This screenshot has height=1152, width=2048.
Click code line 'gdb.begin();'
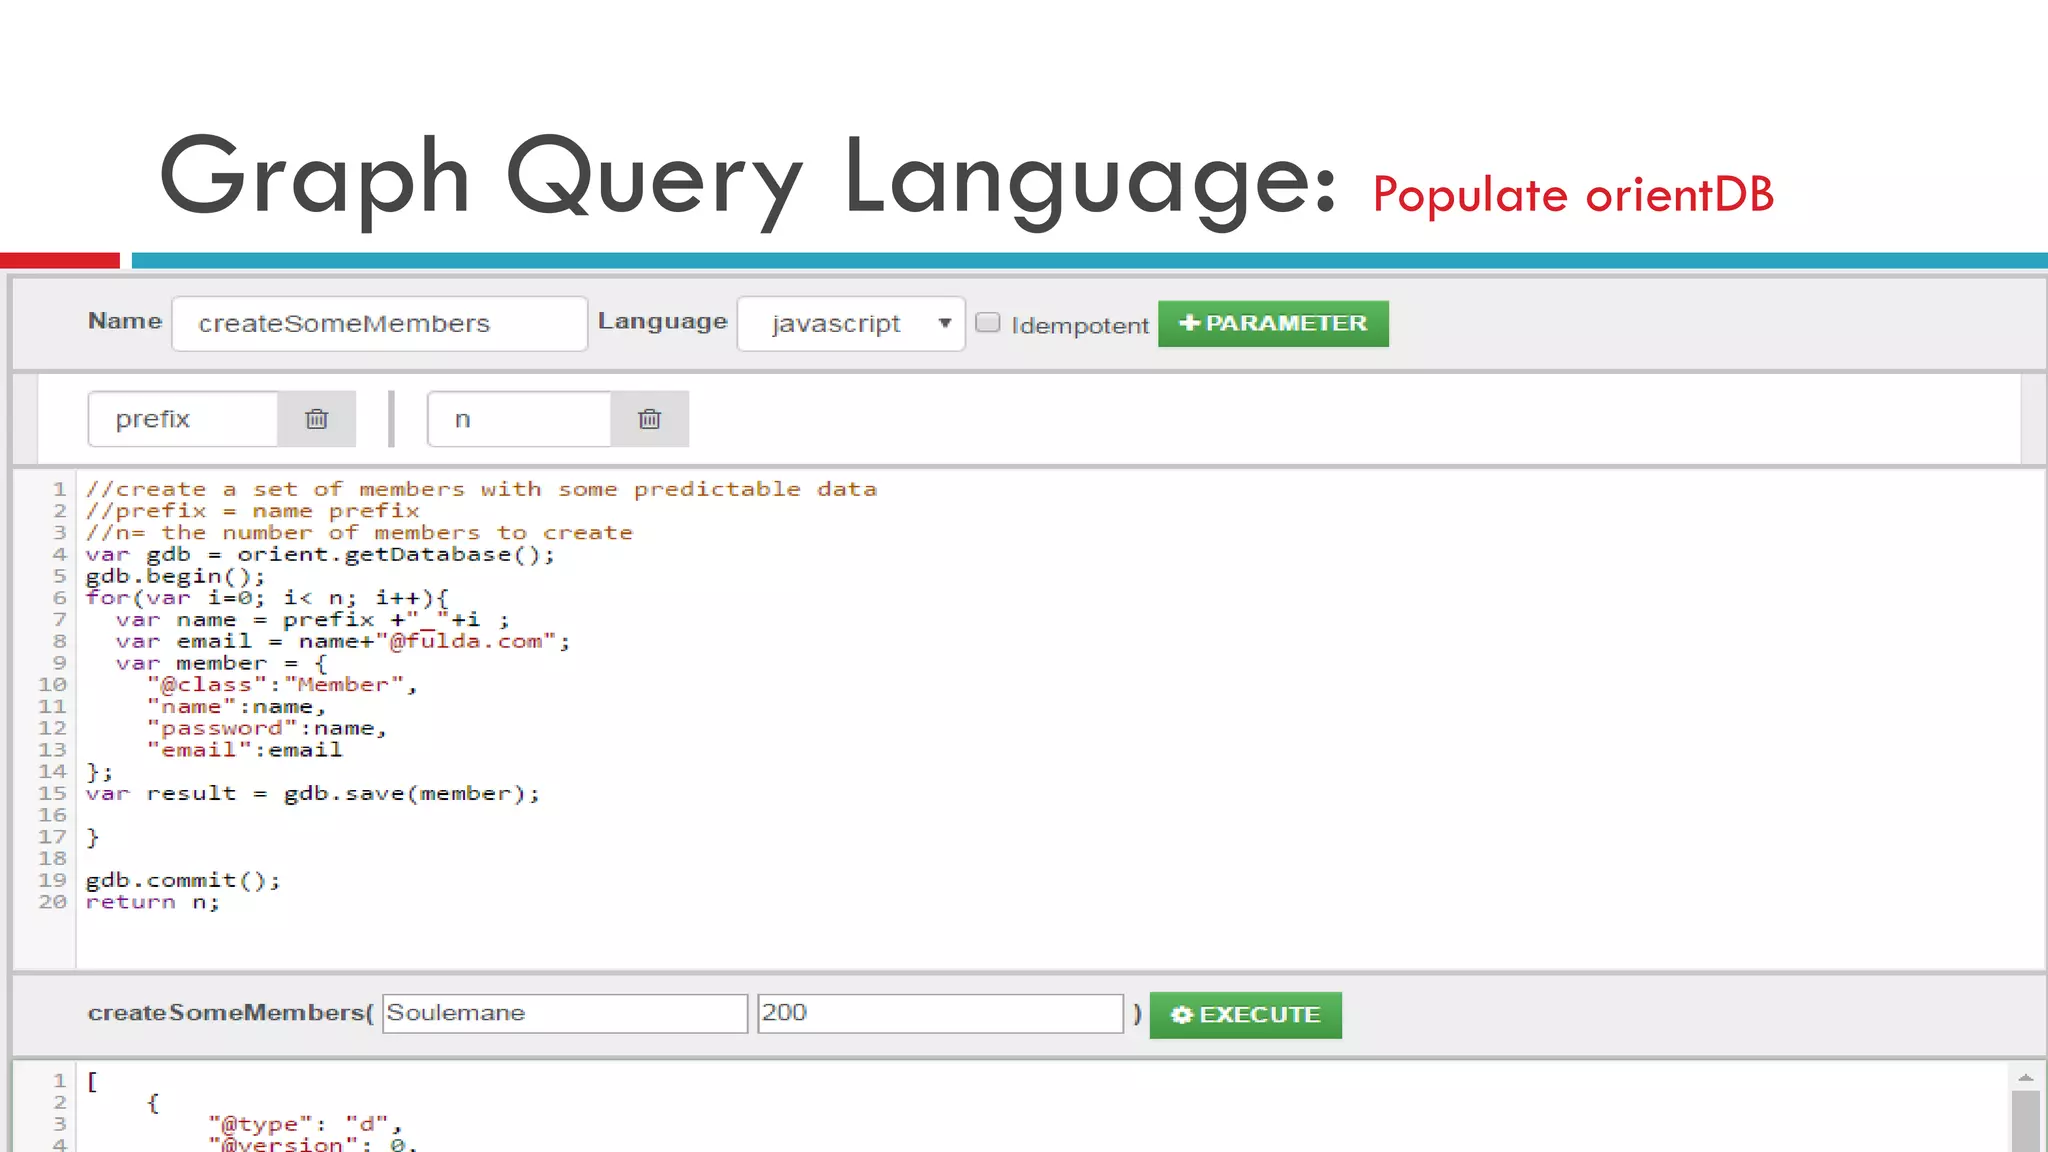click(176, 576)
